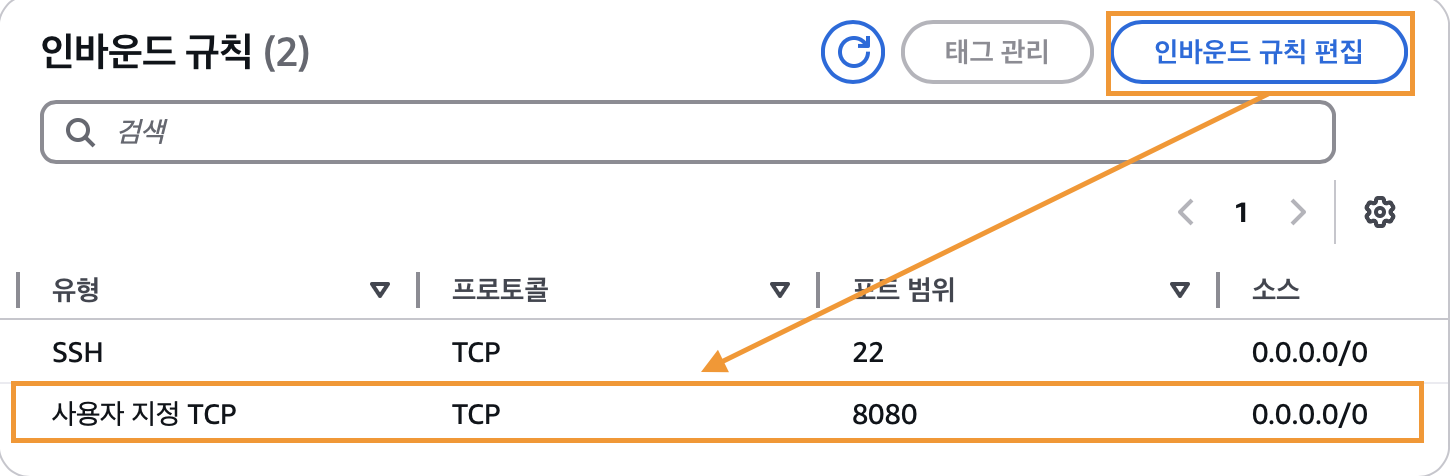
Task: Sort by 유형 using its arrow
Action: (379, 291)
